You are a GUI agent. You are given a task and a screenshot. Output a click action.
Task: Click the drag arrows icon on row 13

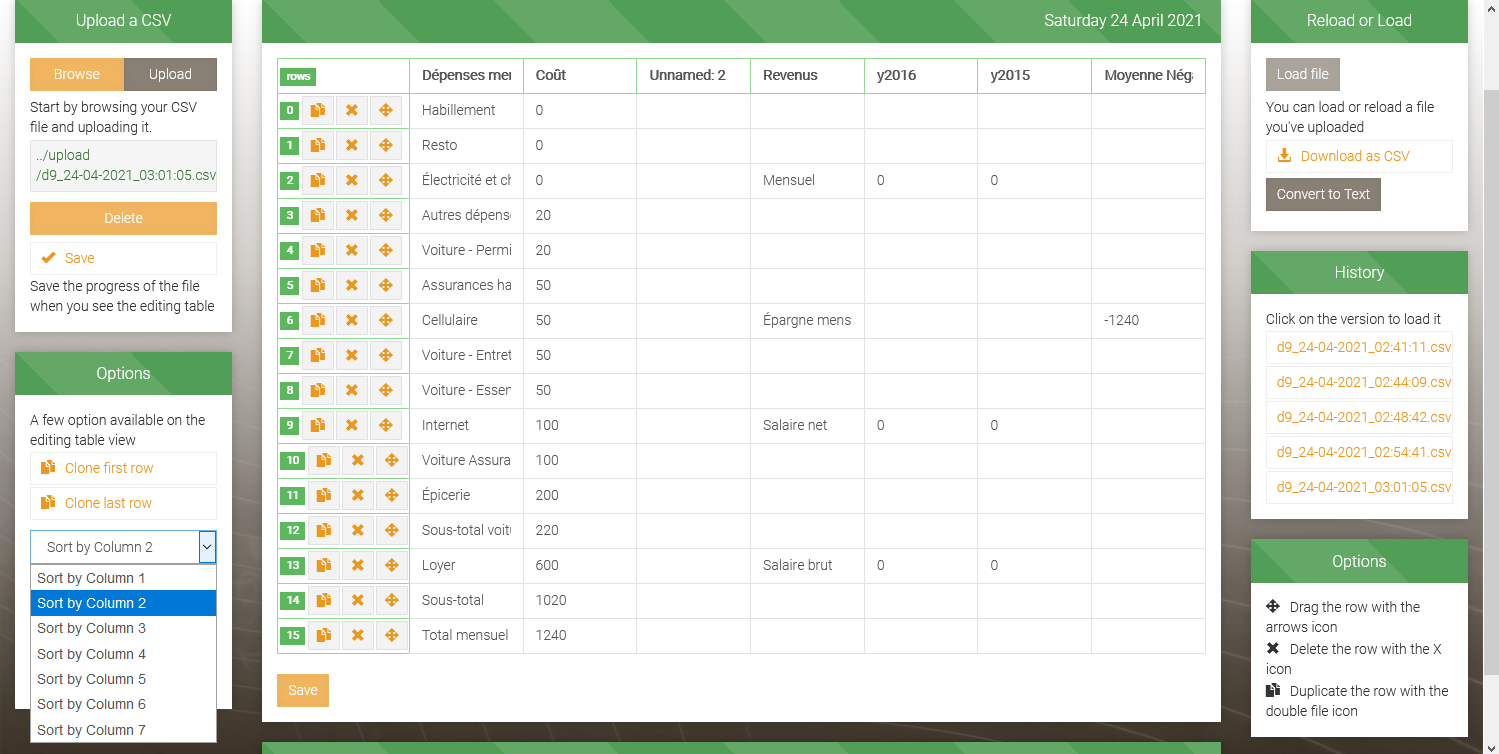click(391, 566)
